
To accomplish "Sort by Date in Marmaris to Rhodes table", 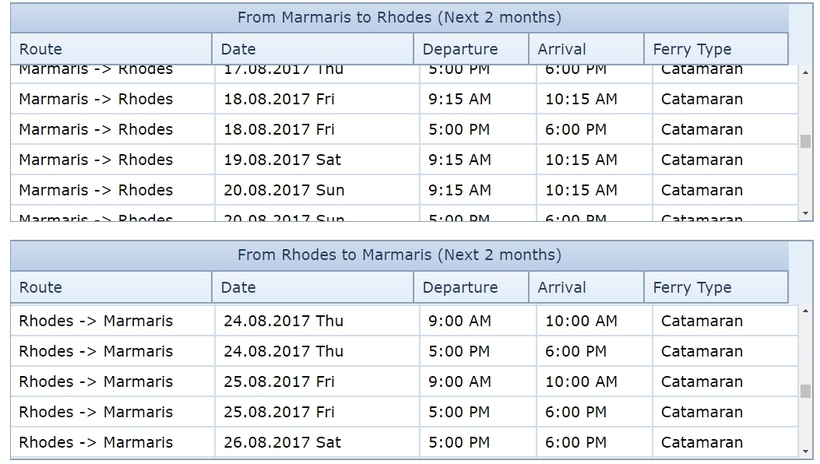I will (x=312, y=49).
